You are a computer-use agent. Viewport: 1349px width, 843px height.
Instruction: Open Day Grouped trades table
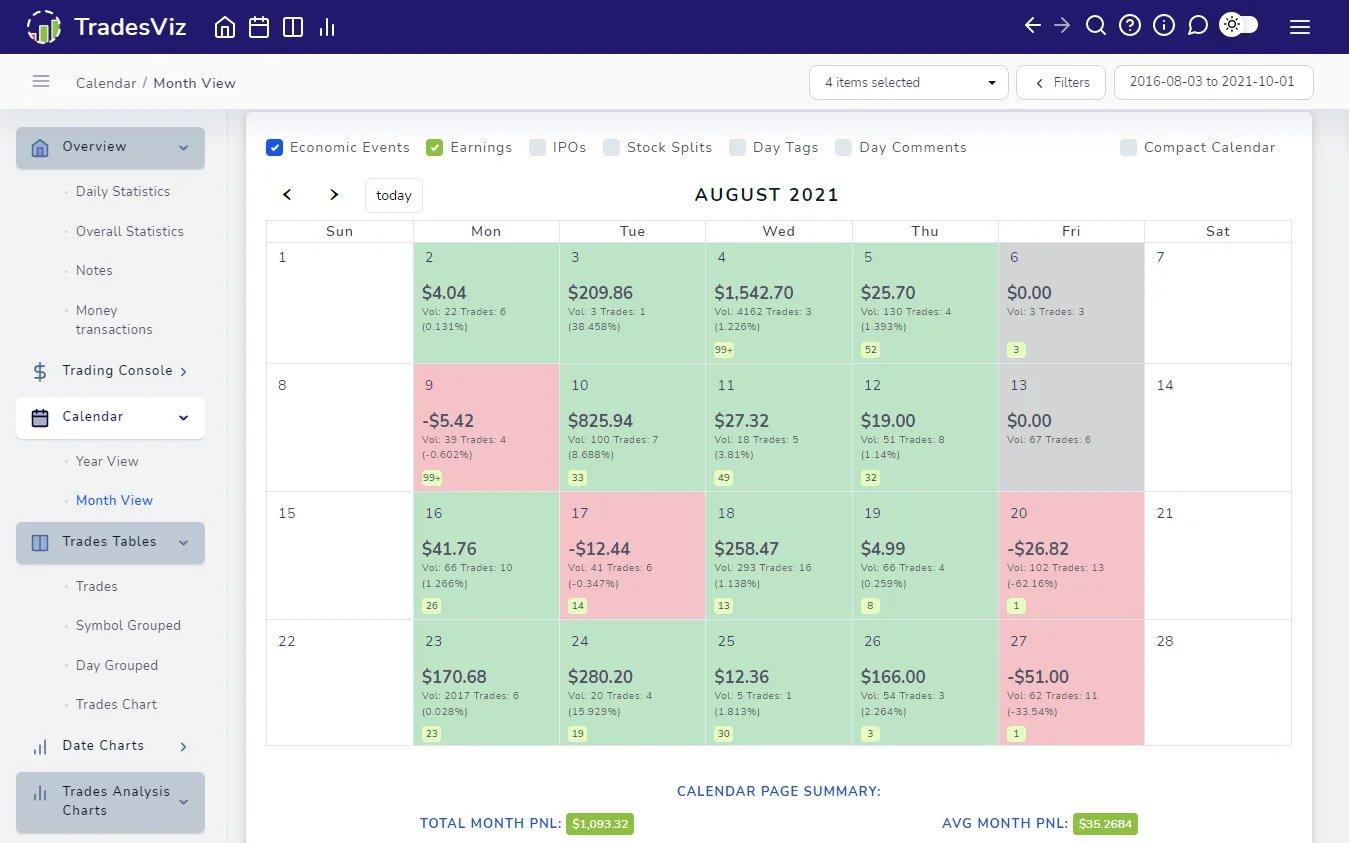pyautogui.click(x=117, y=666)
